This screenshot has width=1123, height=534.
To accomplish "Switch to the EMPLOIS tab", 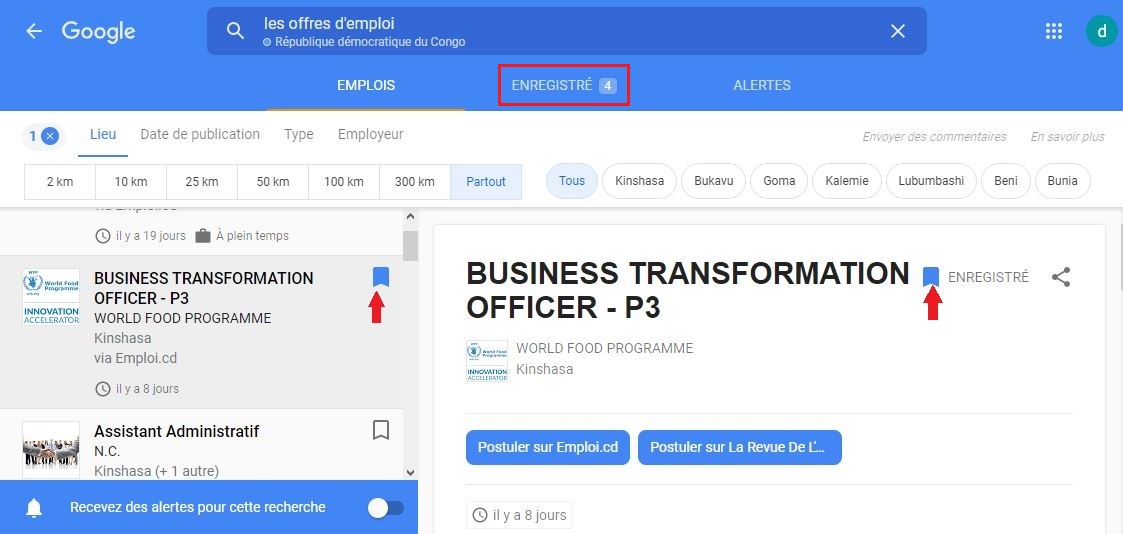I will click(366, 85).
